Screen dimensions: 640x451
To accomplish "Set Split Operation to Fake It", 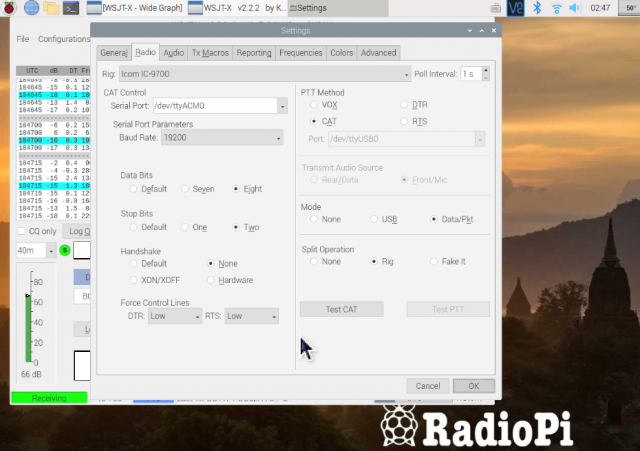I will 448,261.
